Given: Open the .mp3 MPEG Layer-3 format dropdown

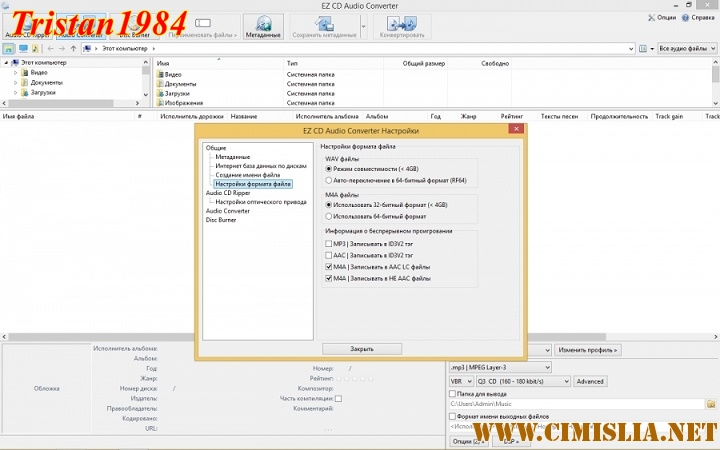Looking at the screenshot, I should tap(500, 367).
